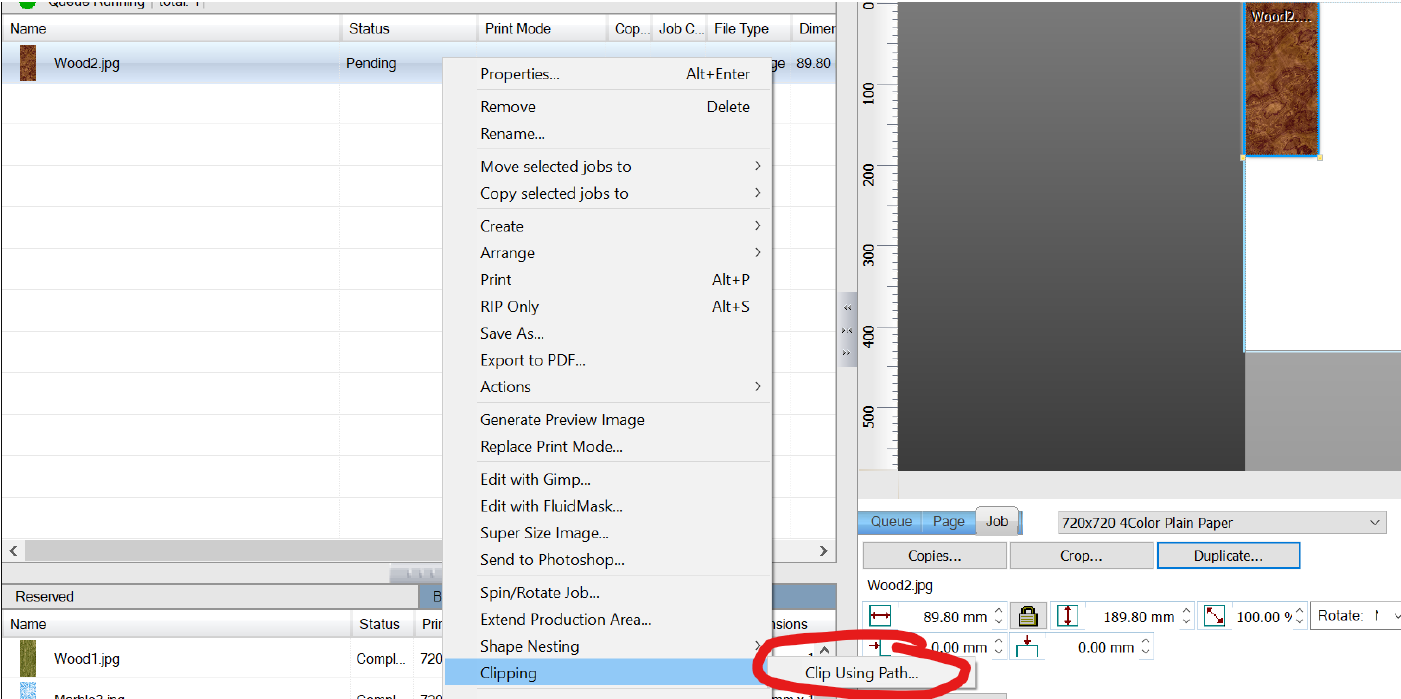Click the Crop... button
Screen dimensions: 1401x699
pos(1081,556)
